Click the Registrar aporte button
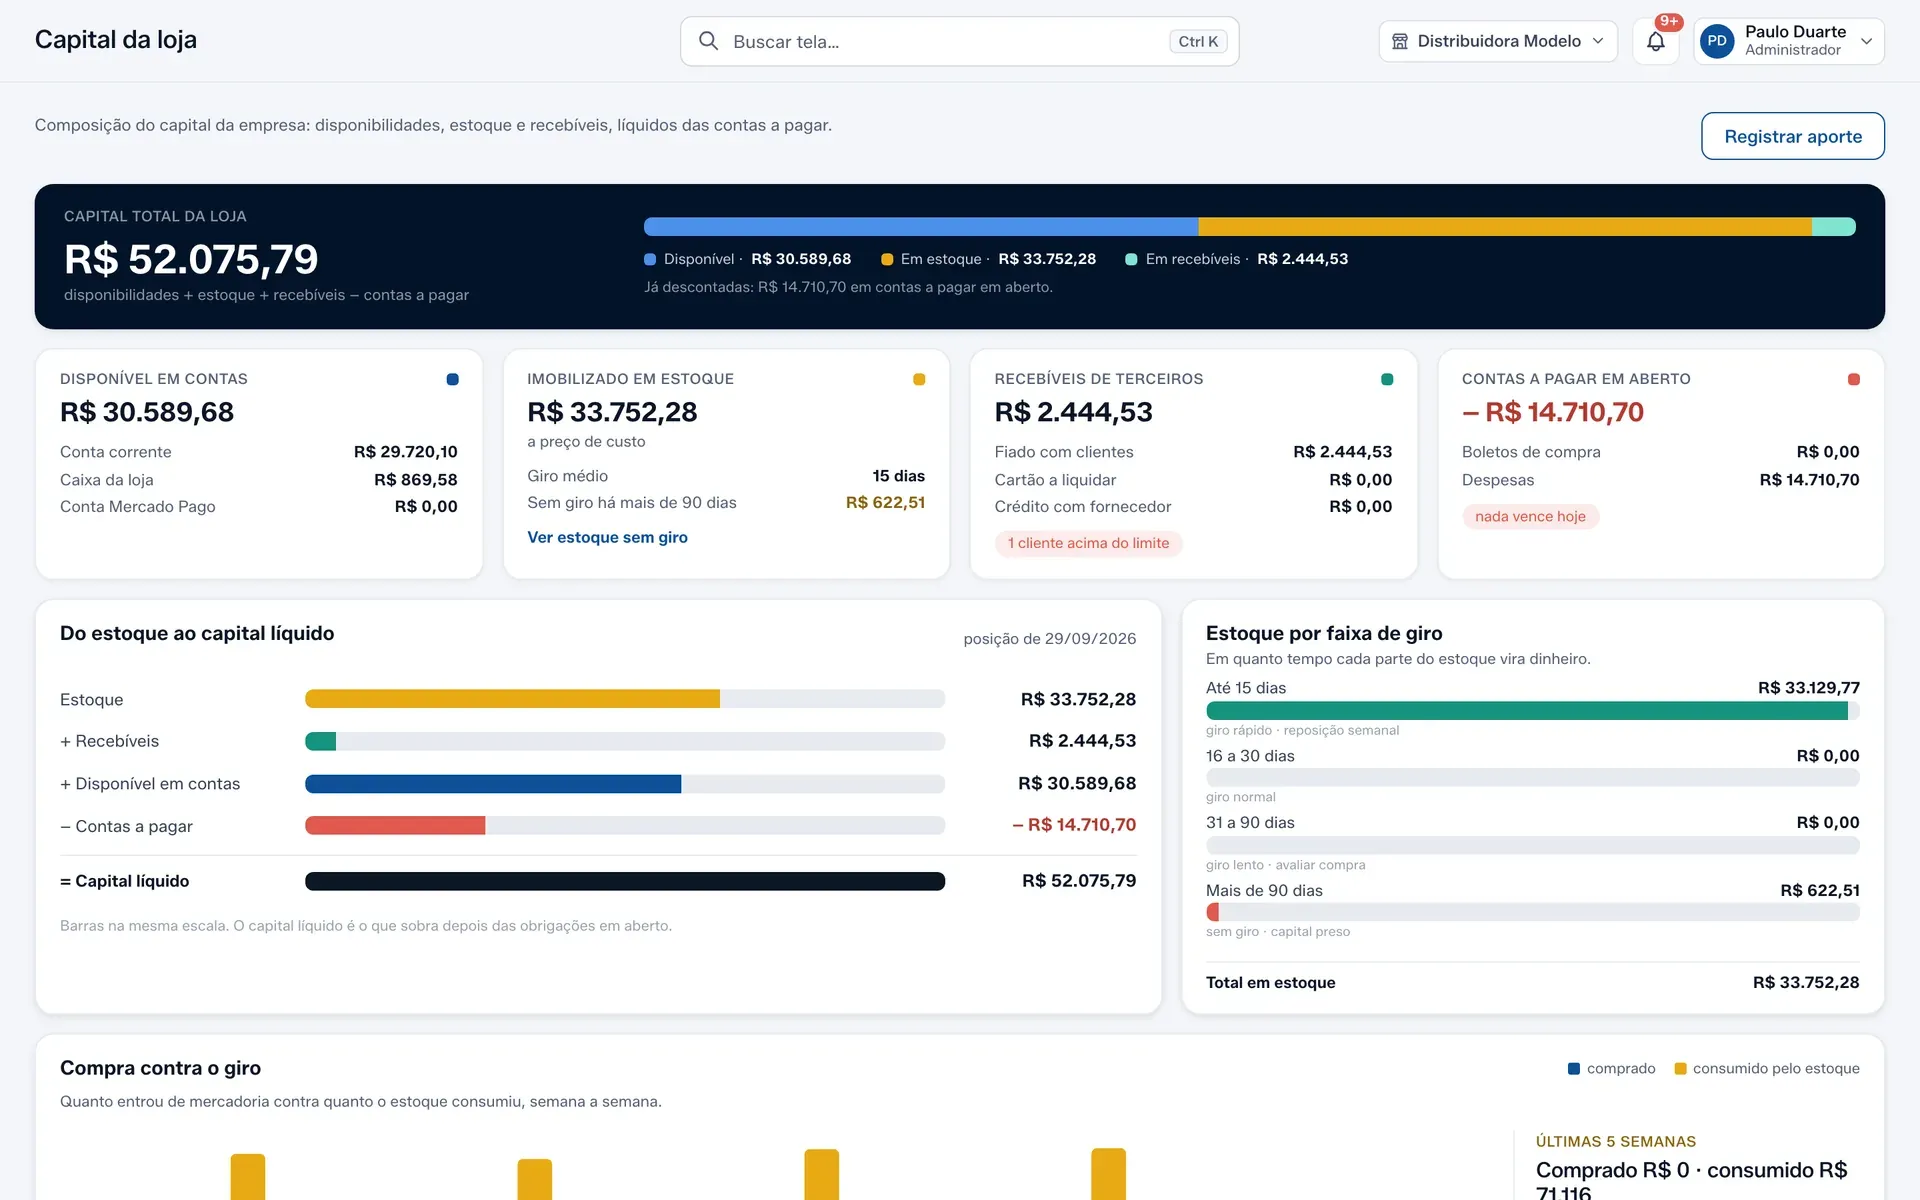1920x1200 pixels. (1793, 136)
